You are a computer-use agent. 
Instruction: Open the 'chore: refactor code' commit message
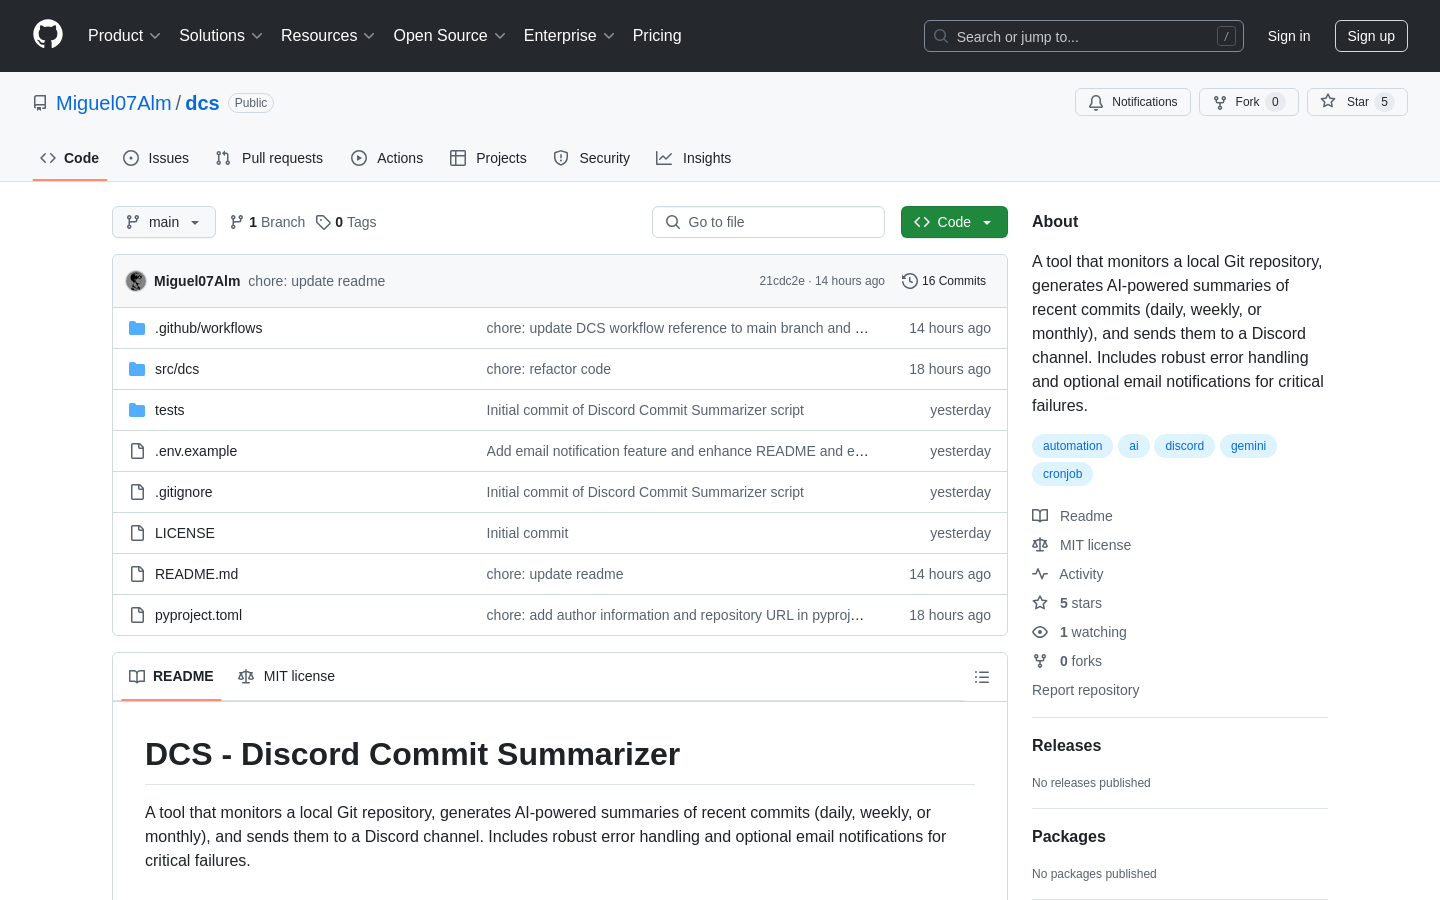tap(548, 369)
